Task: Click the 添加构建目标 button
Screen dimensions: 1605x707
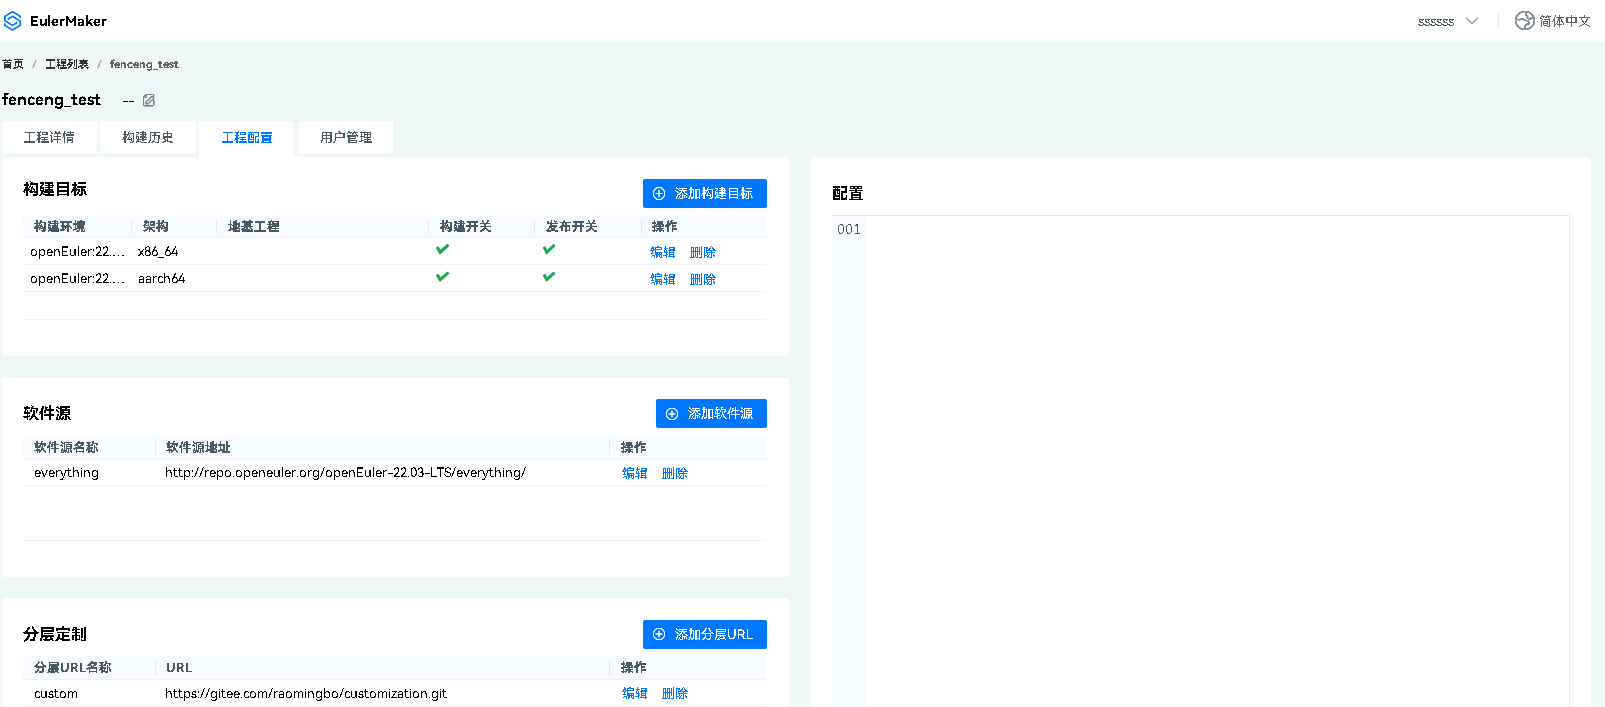Action: pyautogui.click(x=704, y=194)
